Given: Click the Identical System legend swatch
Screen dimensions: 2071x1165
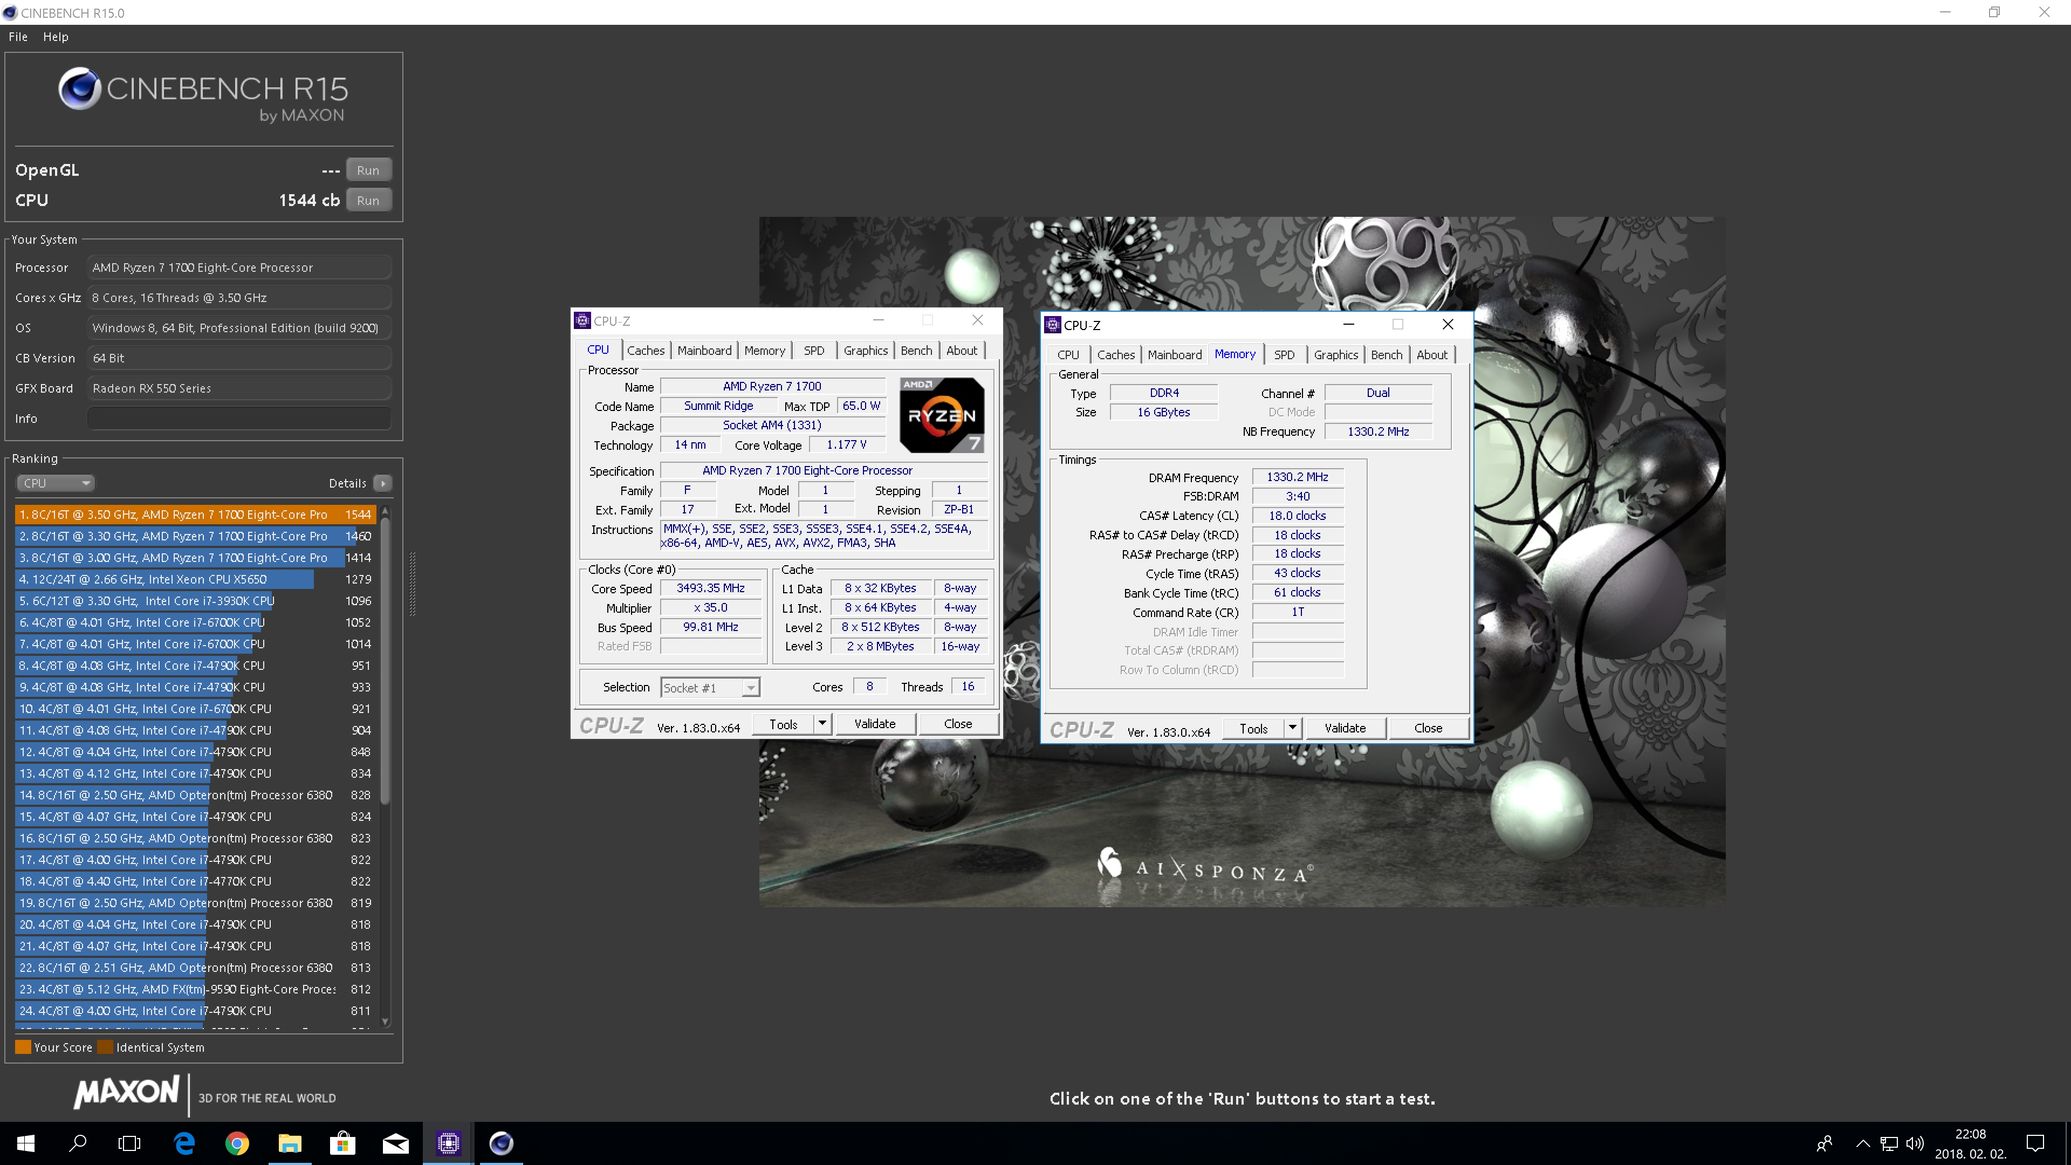Looking at the screenshot, I should pos(104,1047).
